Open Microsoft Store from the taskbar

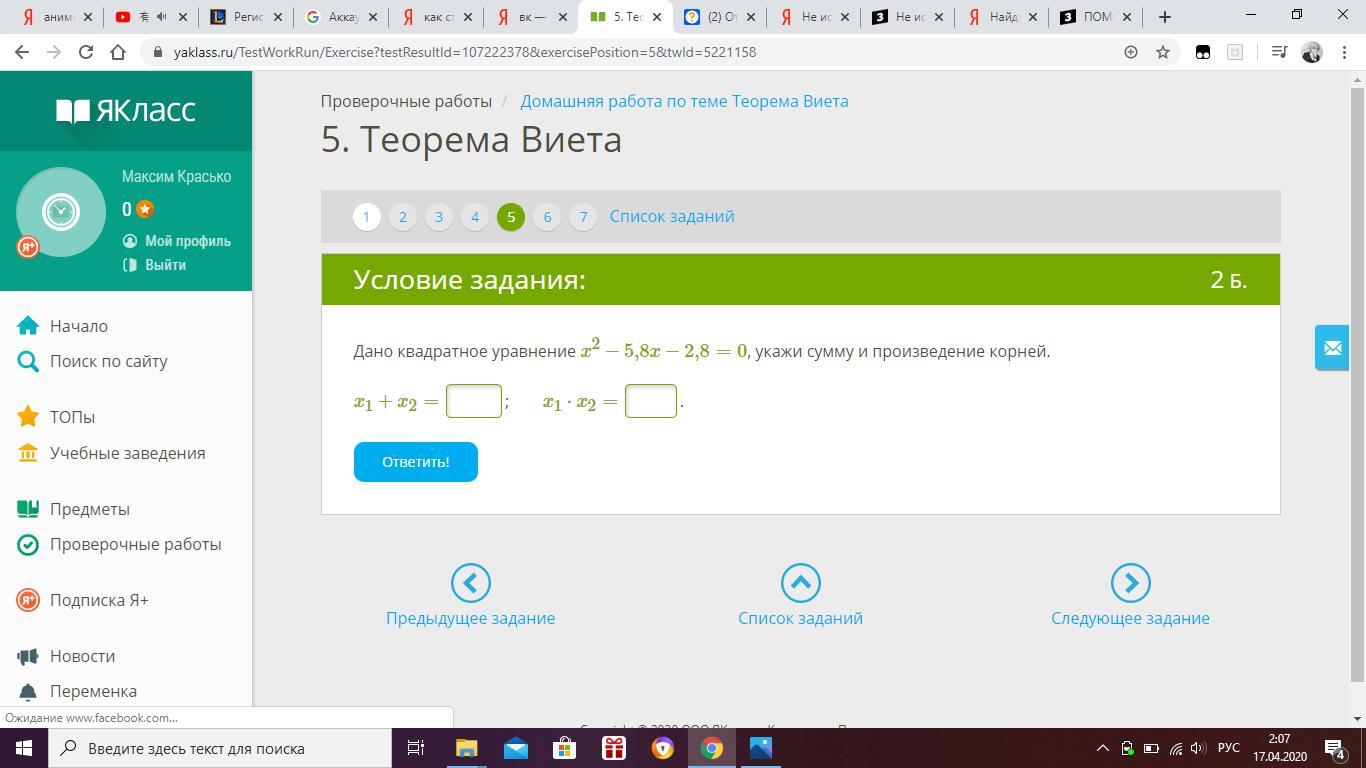pos(565,748)
